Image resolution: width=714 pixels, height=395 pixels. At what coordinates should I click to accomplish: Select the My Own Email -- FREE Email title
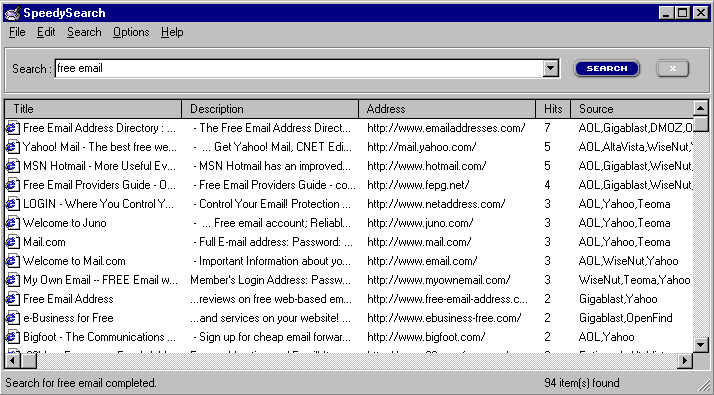[x=100, y=280]
